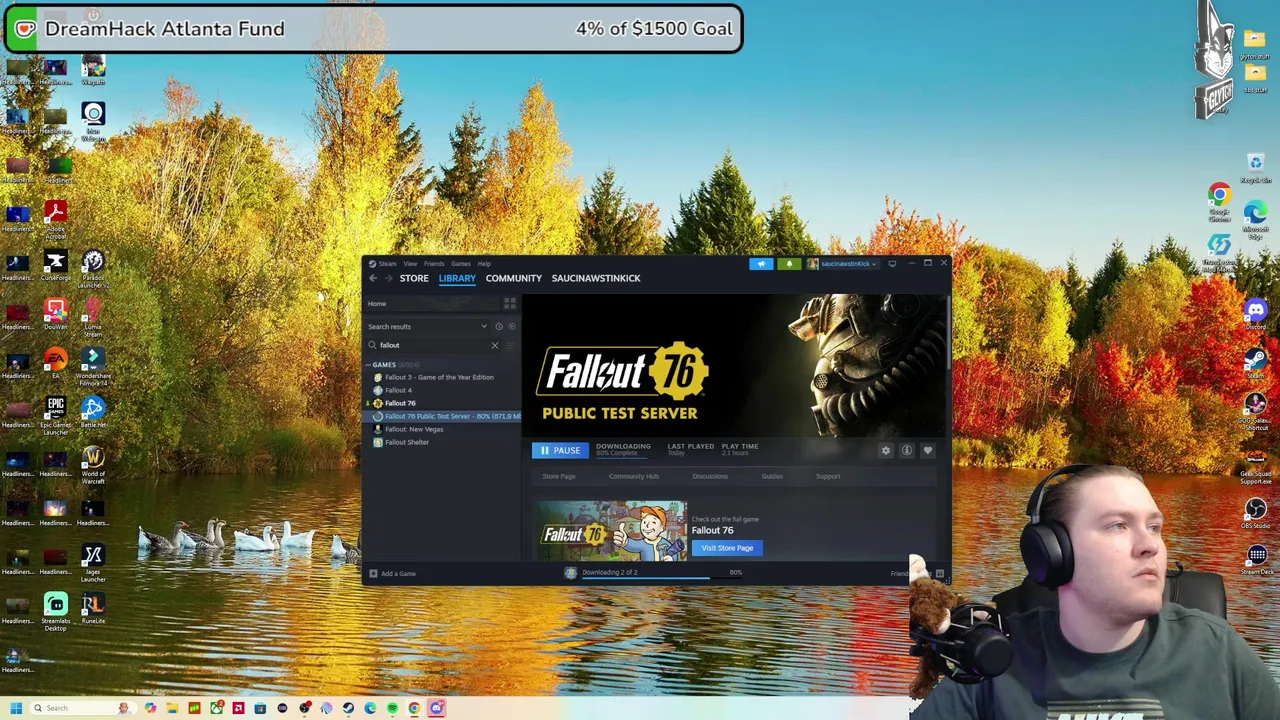Toggle library grid view icon beside Home
The height and width of the screenshot is (720, 1280).
(510, 303)
